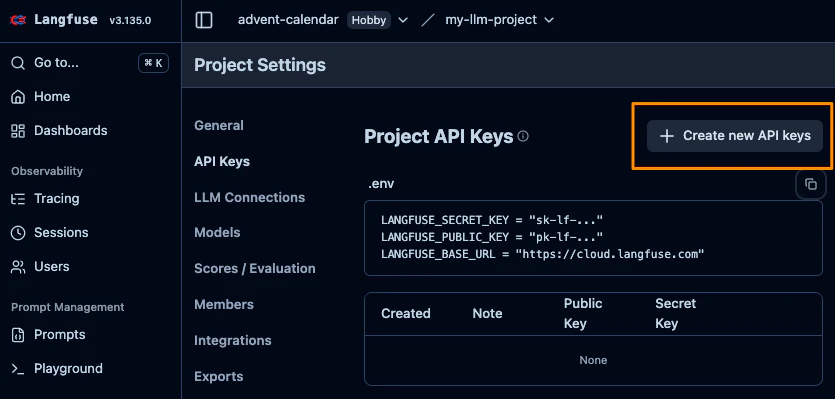Click info icon next to Project API Keys
Viewport: 835px width, 399px height.
click(x=523, y=136)
